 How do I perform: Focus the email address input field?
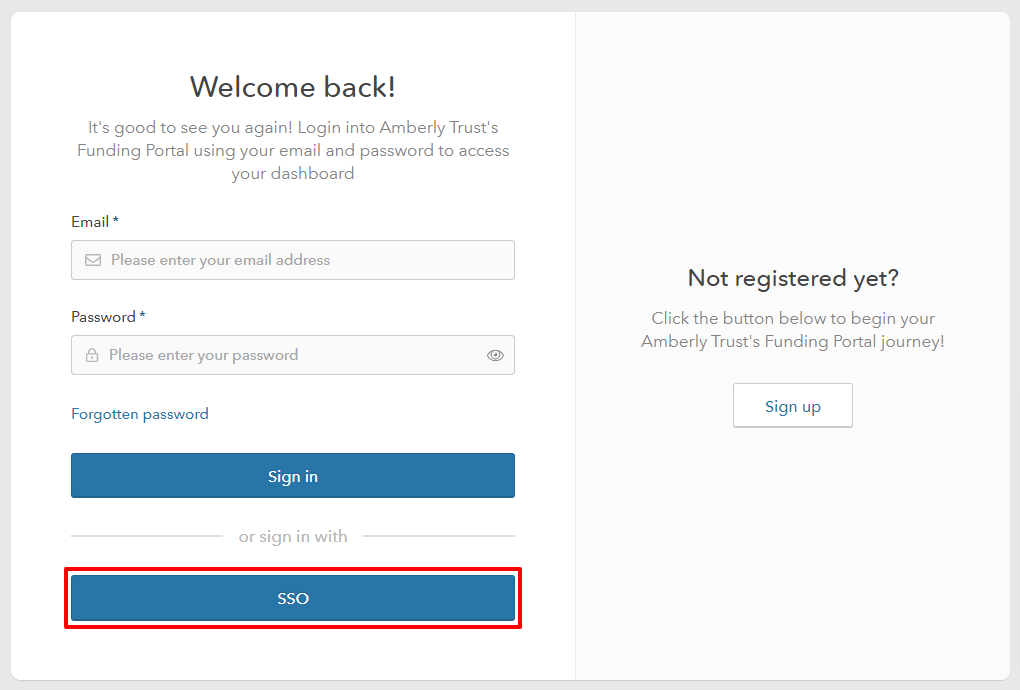[300, 260]
